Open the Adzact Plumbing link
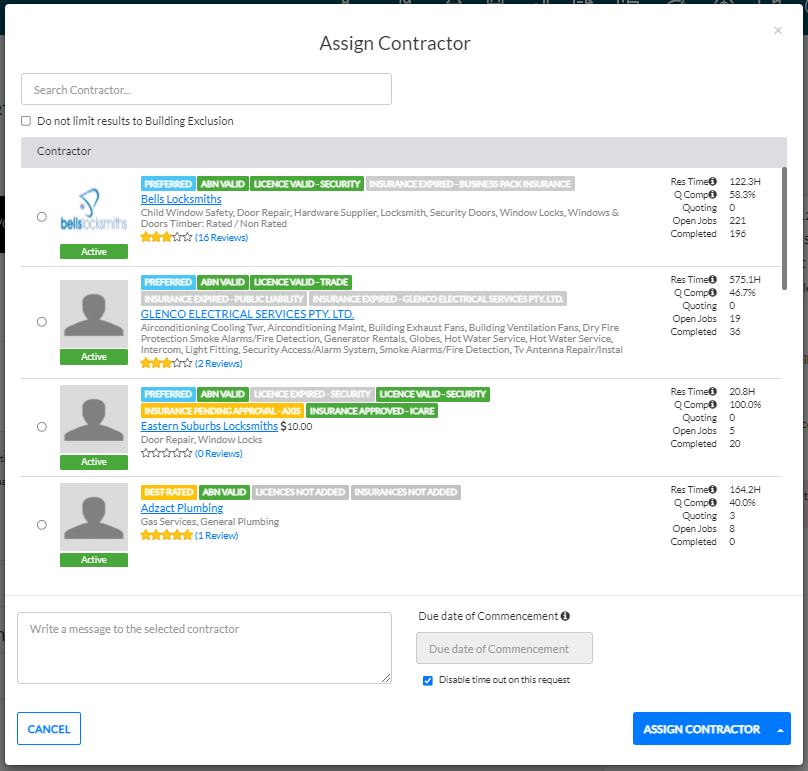Viewport: 808px width, 771px height. pos(182,508)
